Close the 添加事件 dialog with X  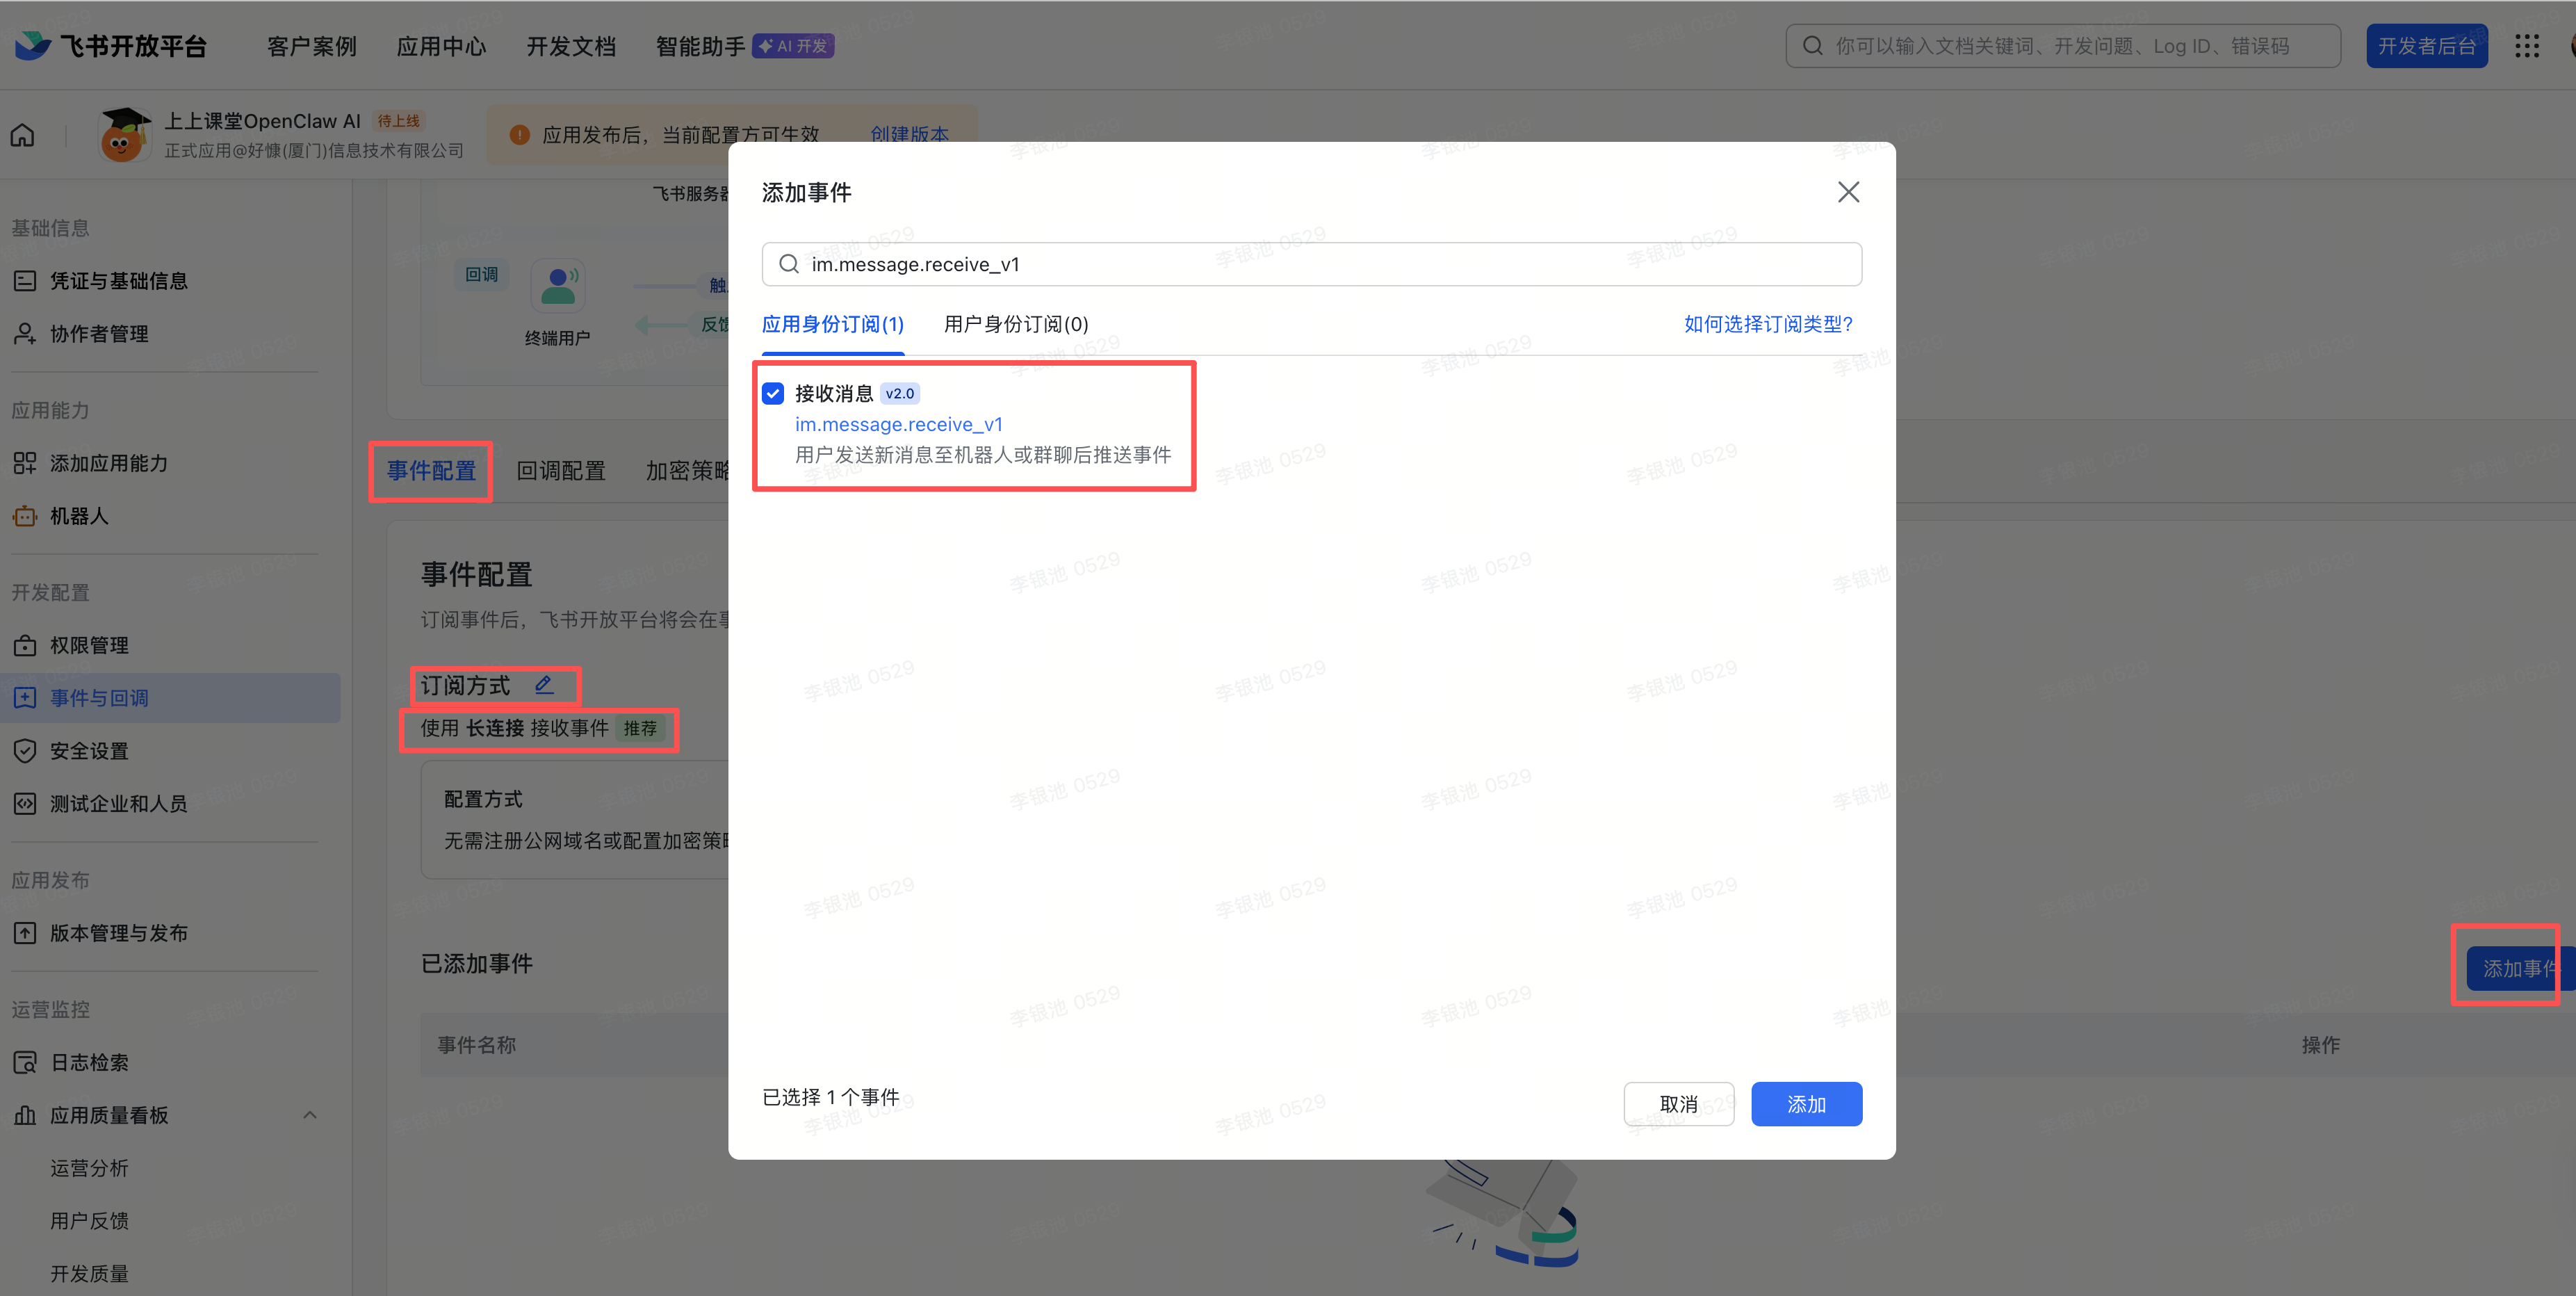click(x=1848, y=192)
